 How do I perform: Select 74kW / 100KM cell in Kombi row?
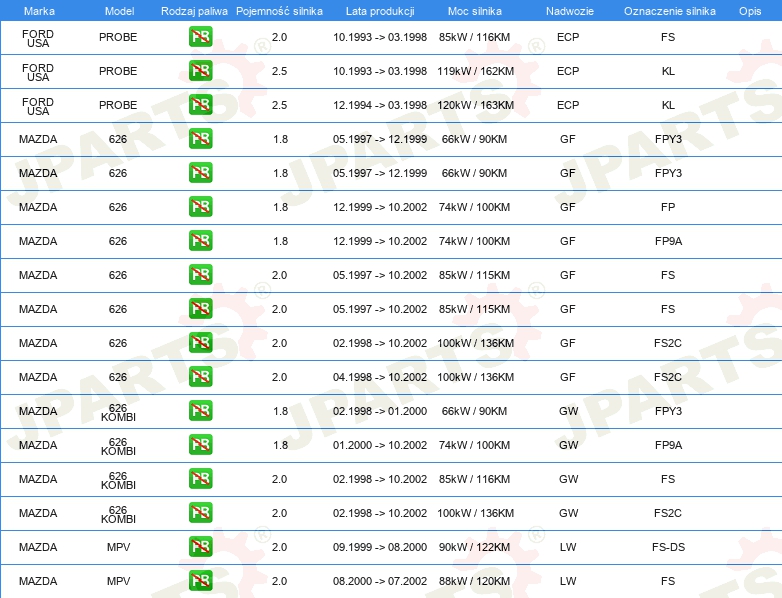(x=474, y=445)
